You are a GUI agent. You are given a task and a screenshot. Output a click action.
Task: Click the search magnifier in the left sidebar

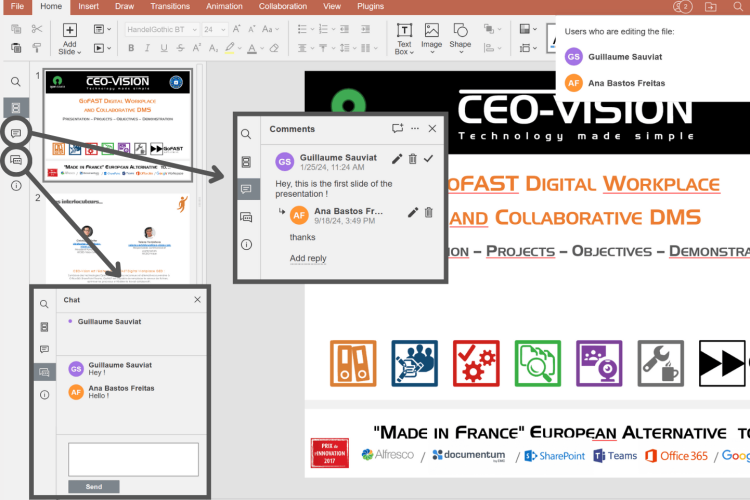(x=16, y=82)
